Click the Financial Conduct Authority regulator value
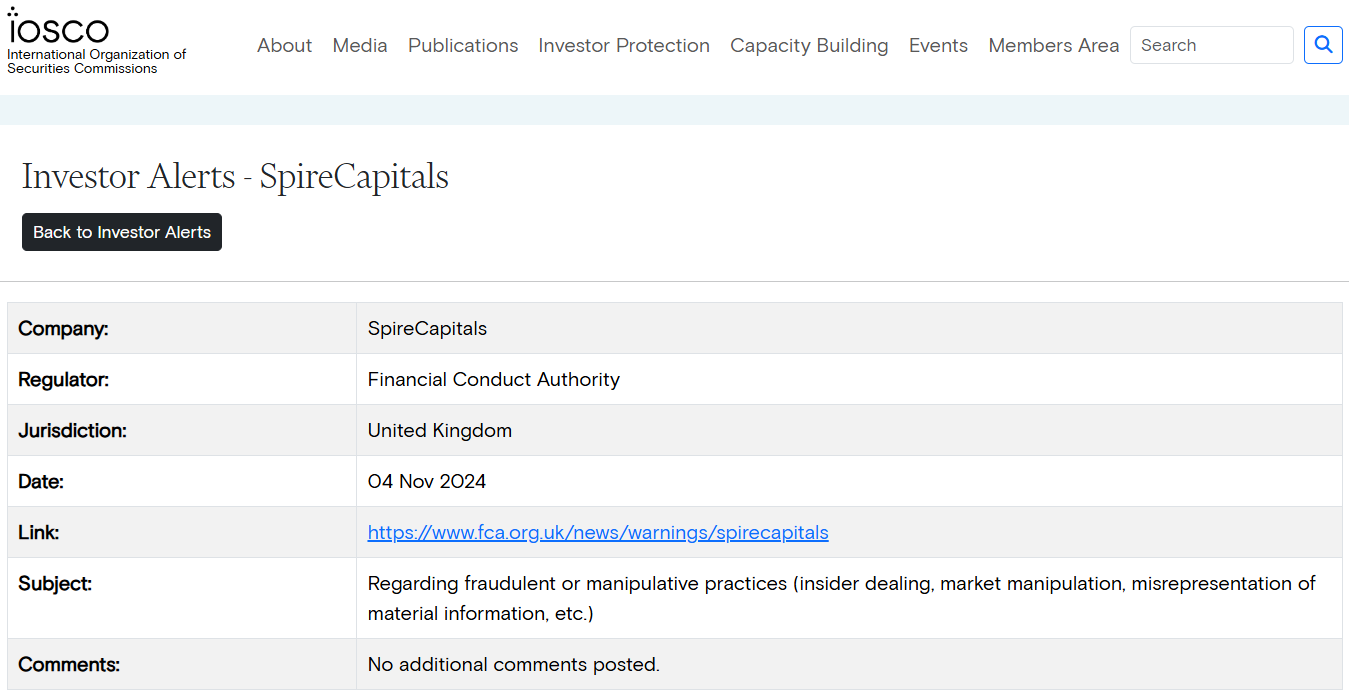 494,380
